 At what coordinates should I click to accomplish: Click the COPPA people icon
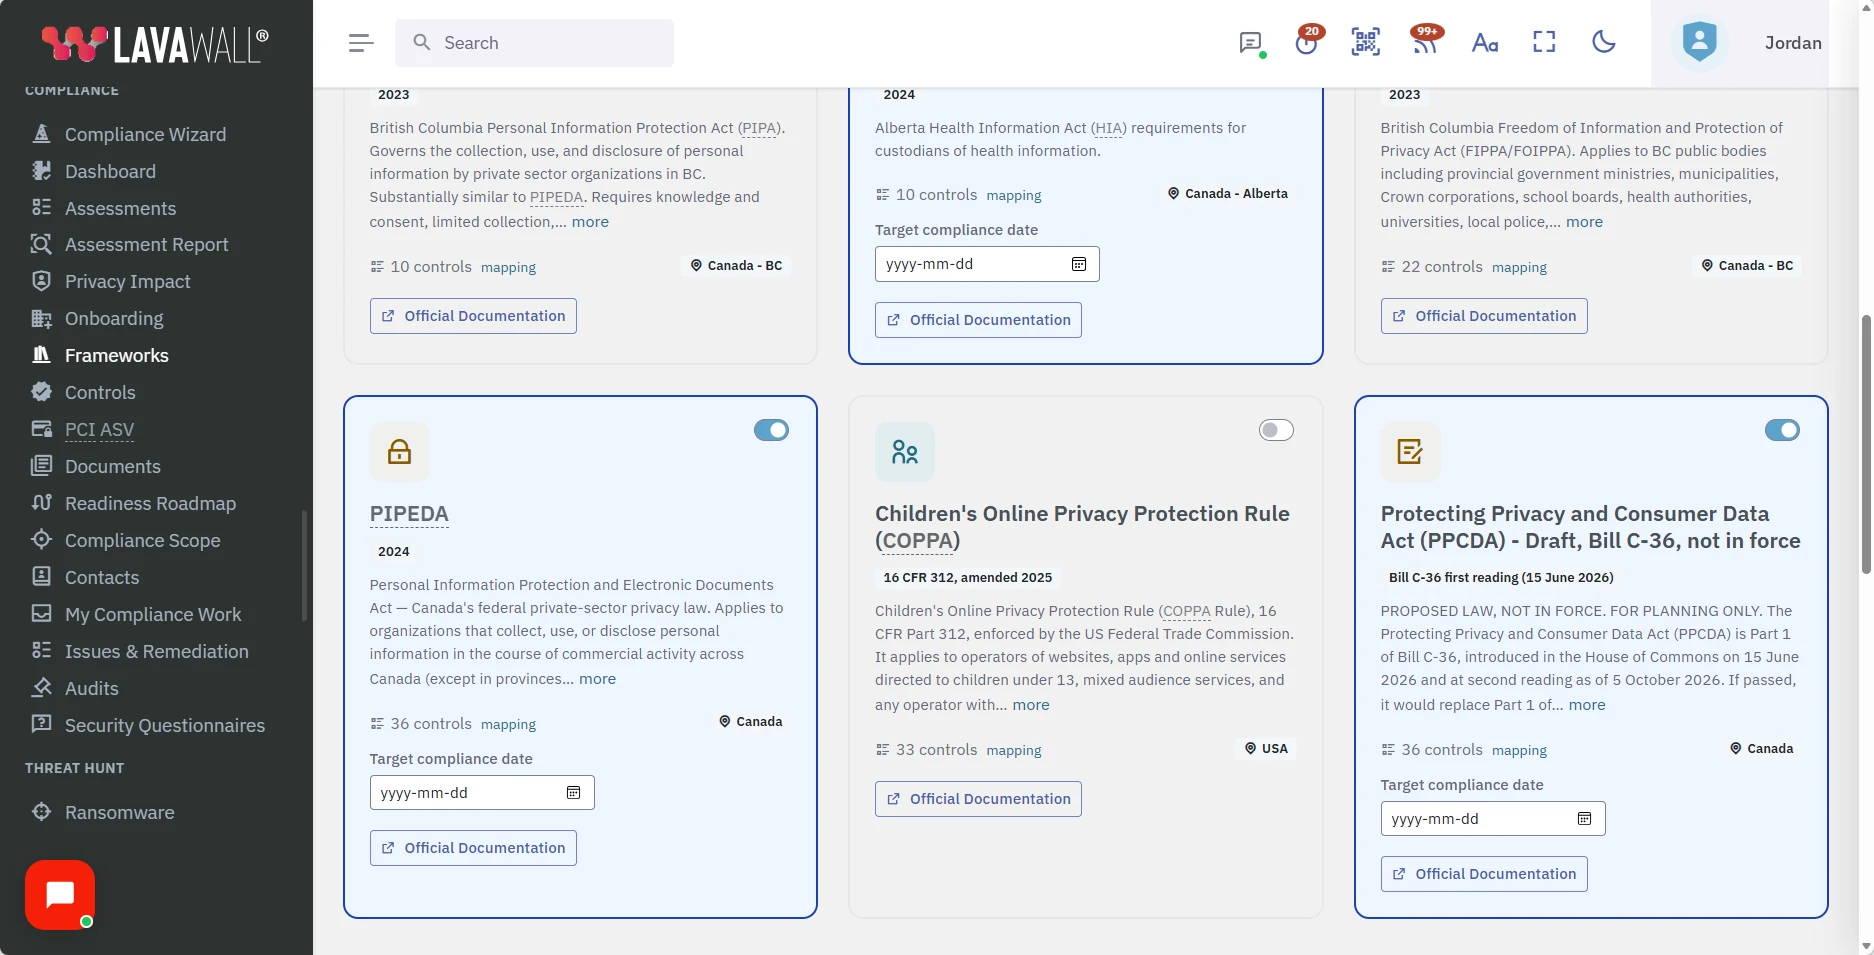click(x=905, y=451)
